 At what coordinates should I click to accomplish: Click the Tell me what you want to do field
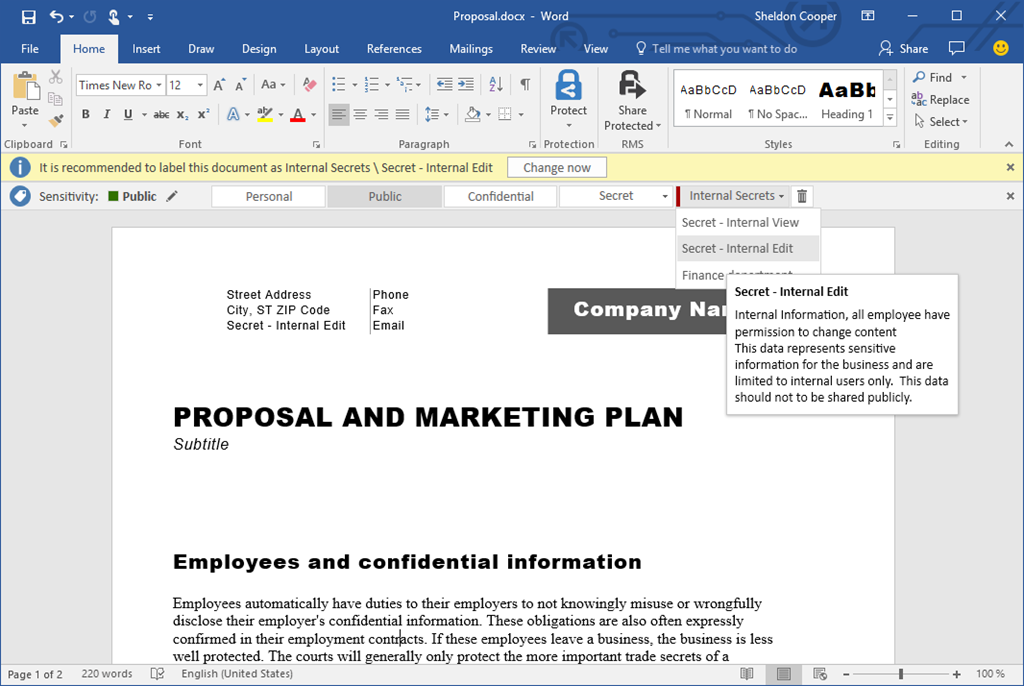pyautogui.click(x=724, y=49)
